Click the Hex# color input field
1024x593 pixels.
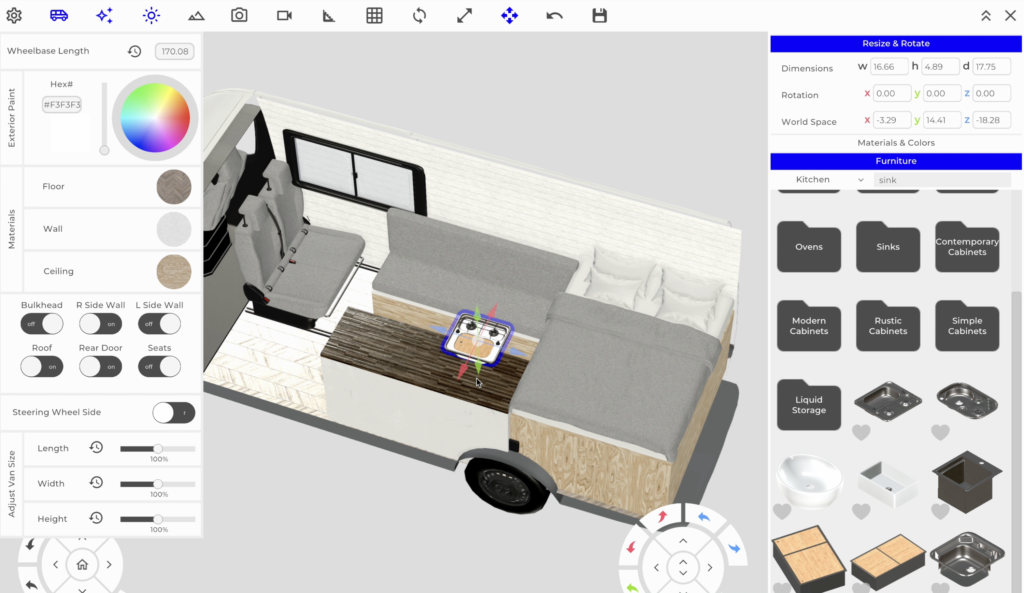coord(62,104)
